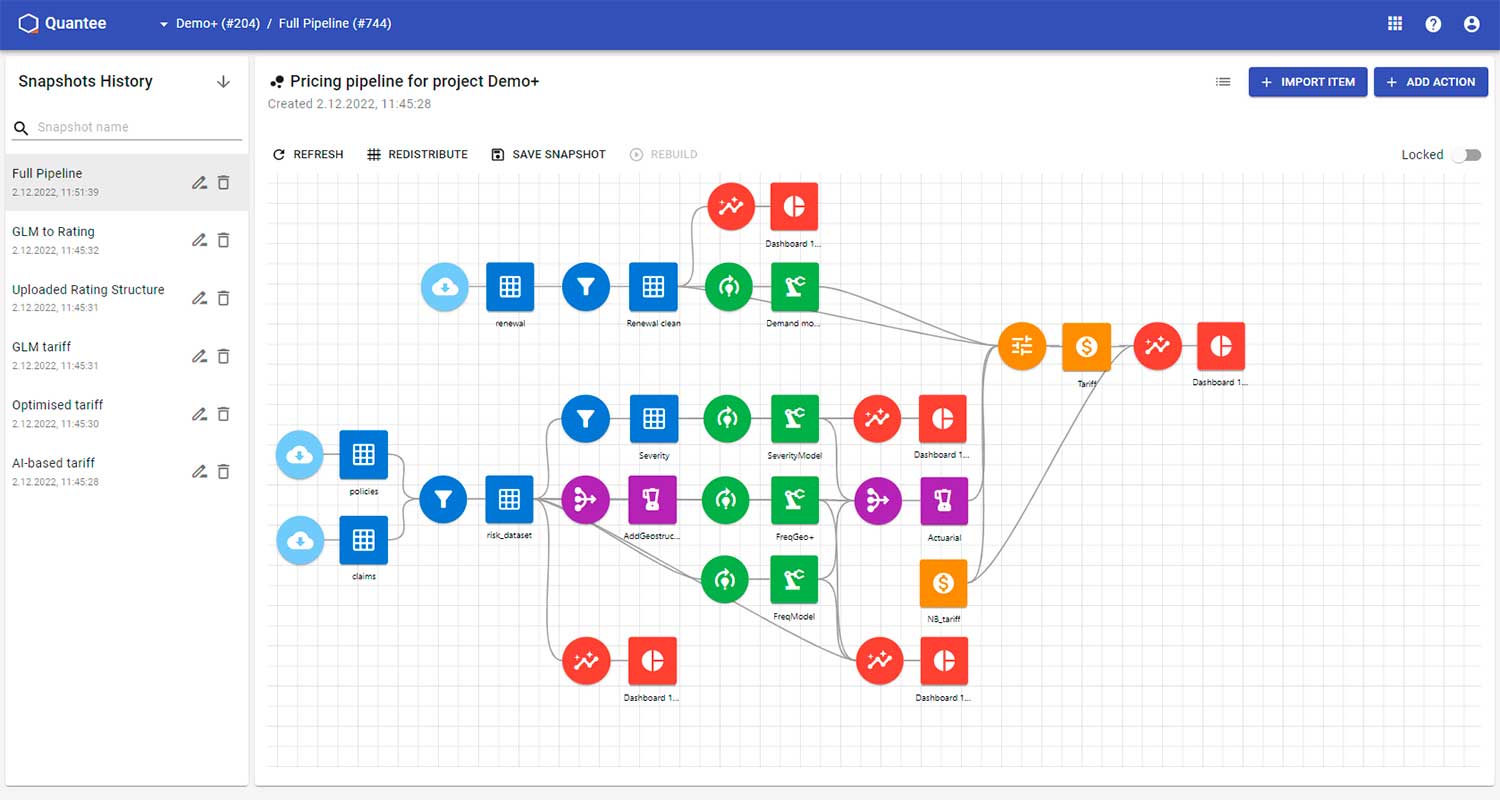Image resolution: width=1500 pixels, height=800 pixels.
Task: Reverse snapshot sort order with arrow
Action: (x=223, y=82)
